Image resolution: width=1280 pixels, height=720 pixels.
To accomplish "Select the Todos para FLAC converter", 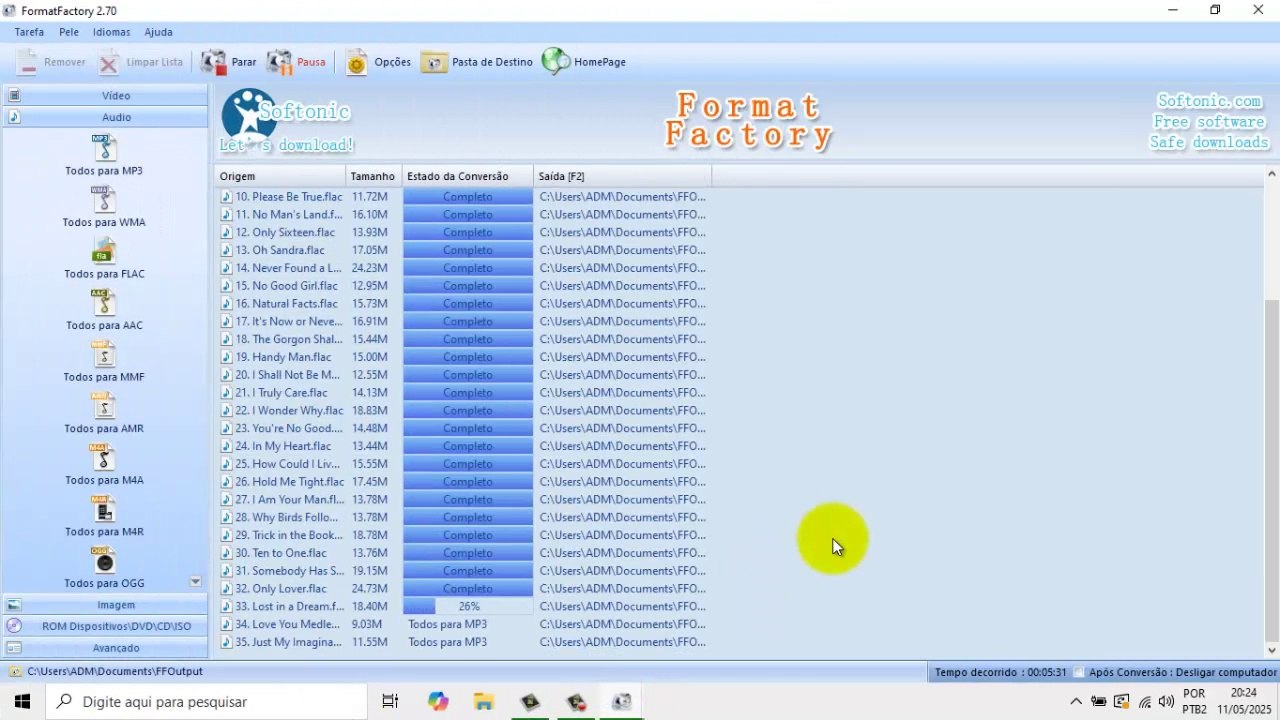I will [x=104, y=259].
